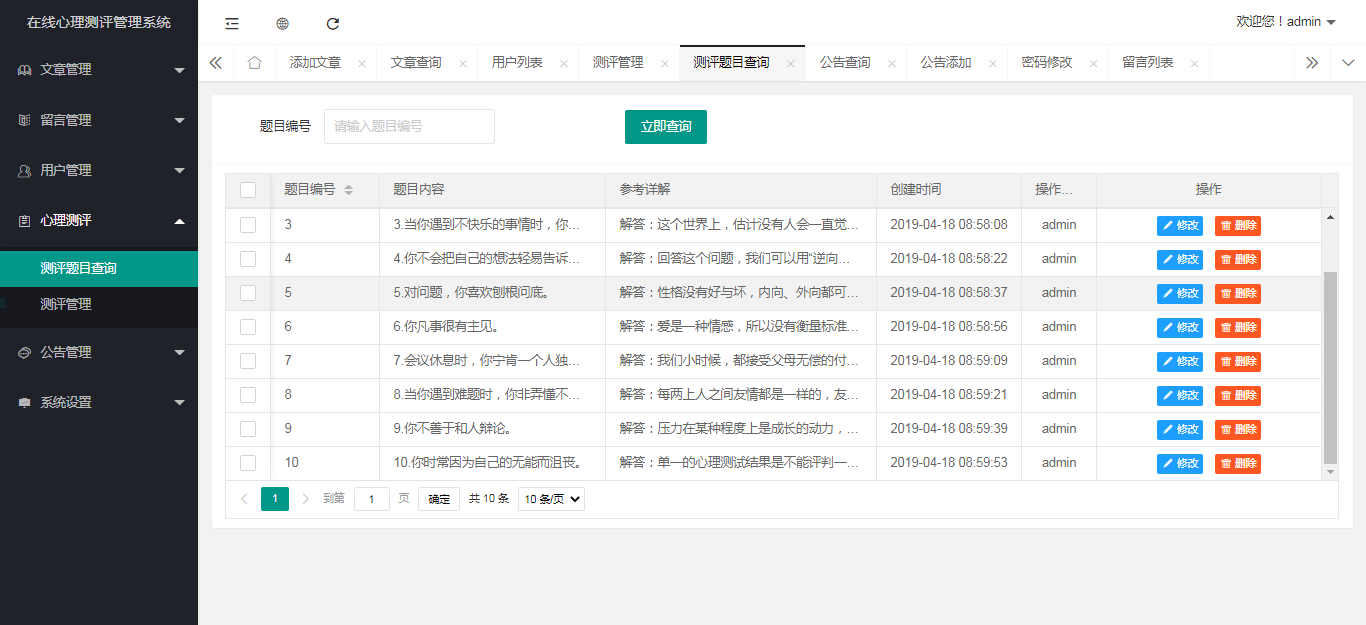Open the admin user dropdown
The width and height of the screenshot is (1366, 625).
pyautogui.click(x=1286, y=22)
